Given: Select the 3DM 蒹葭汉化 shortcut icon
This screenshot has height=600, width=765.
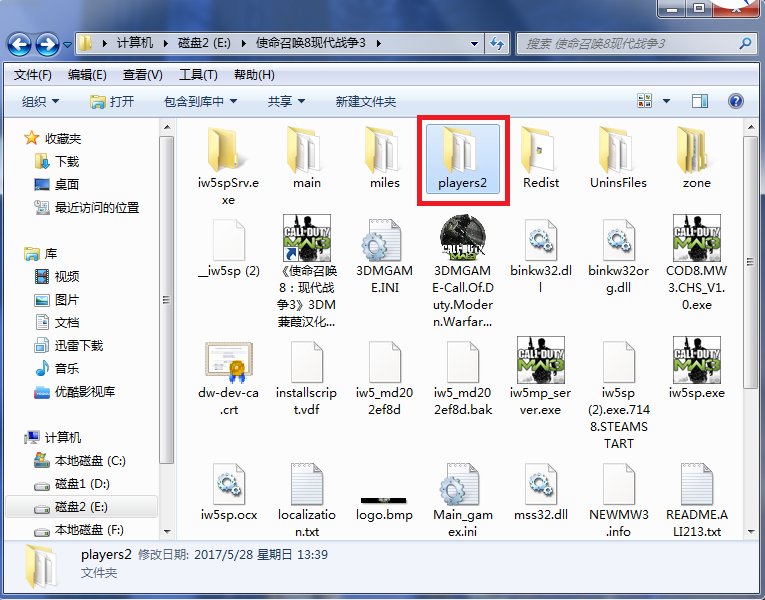Looking at the screenshot, I should coord(306,238).
